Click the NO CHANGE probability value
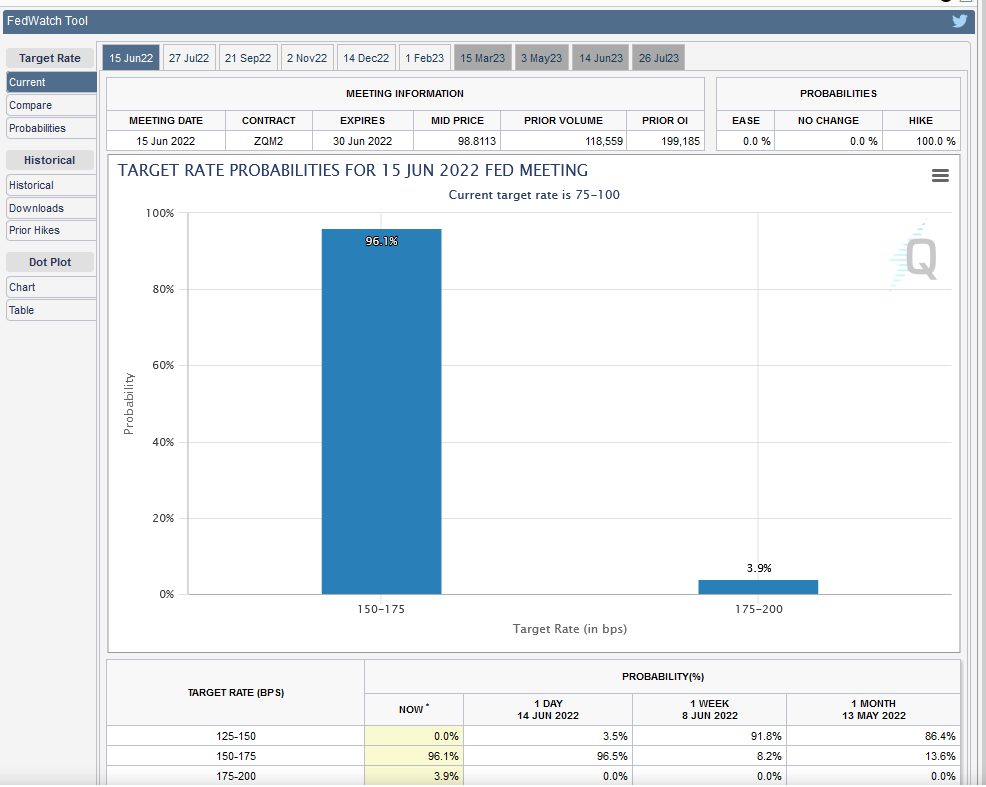986x787 pixels. [863, 141]
